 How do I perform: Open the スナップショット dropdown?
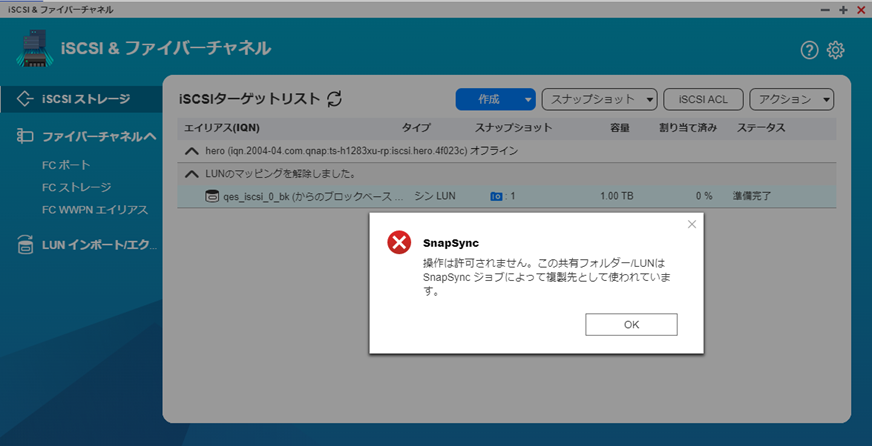[x=599, y=99]
